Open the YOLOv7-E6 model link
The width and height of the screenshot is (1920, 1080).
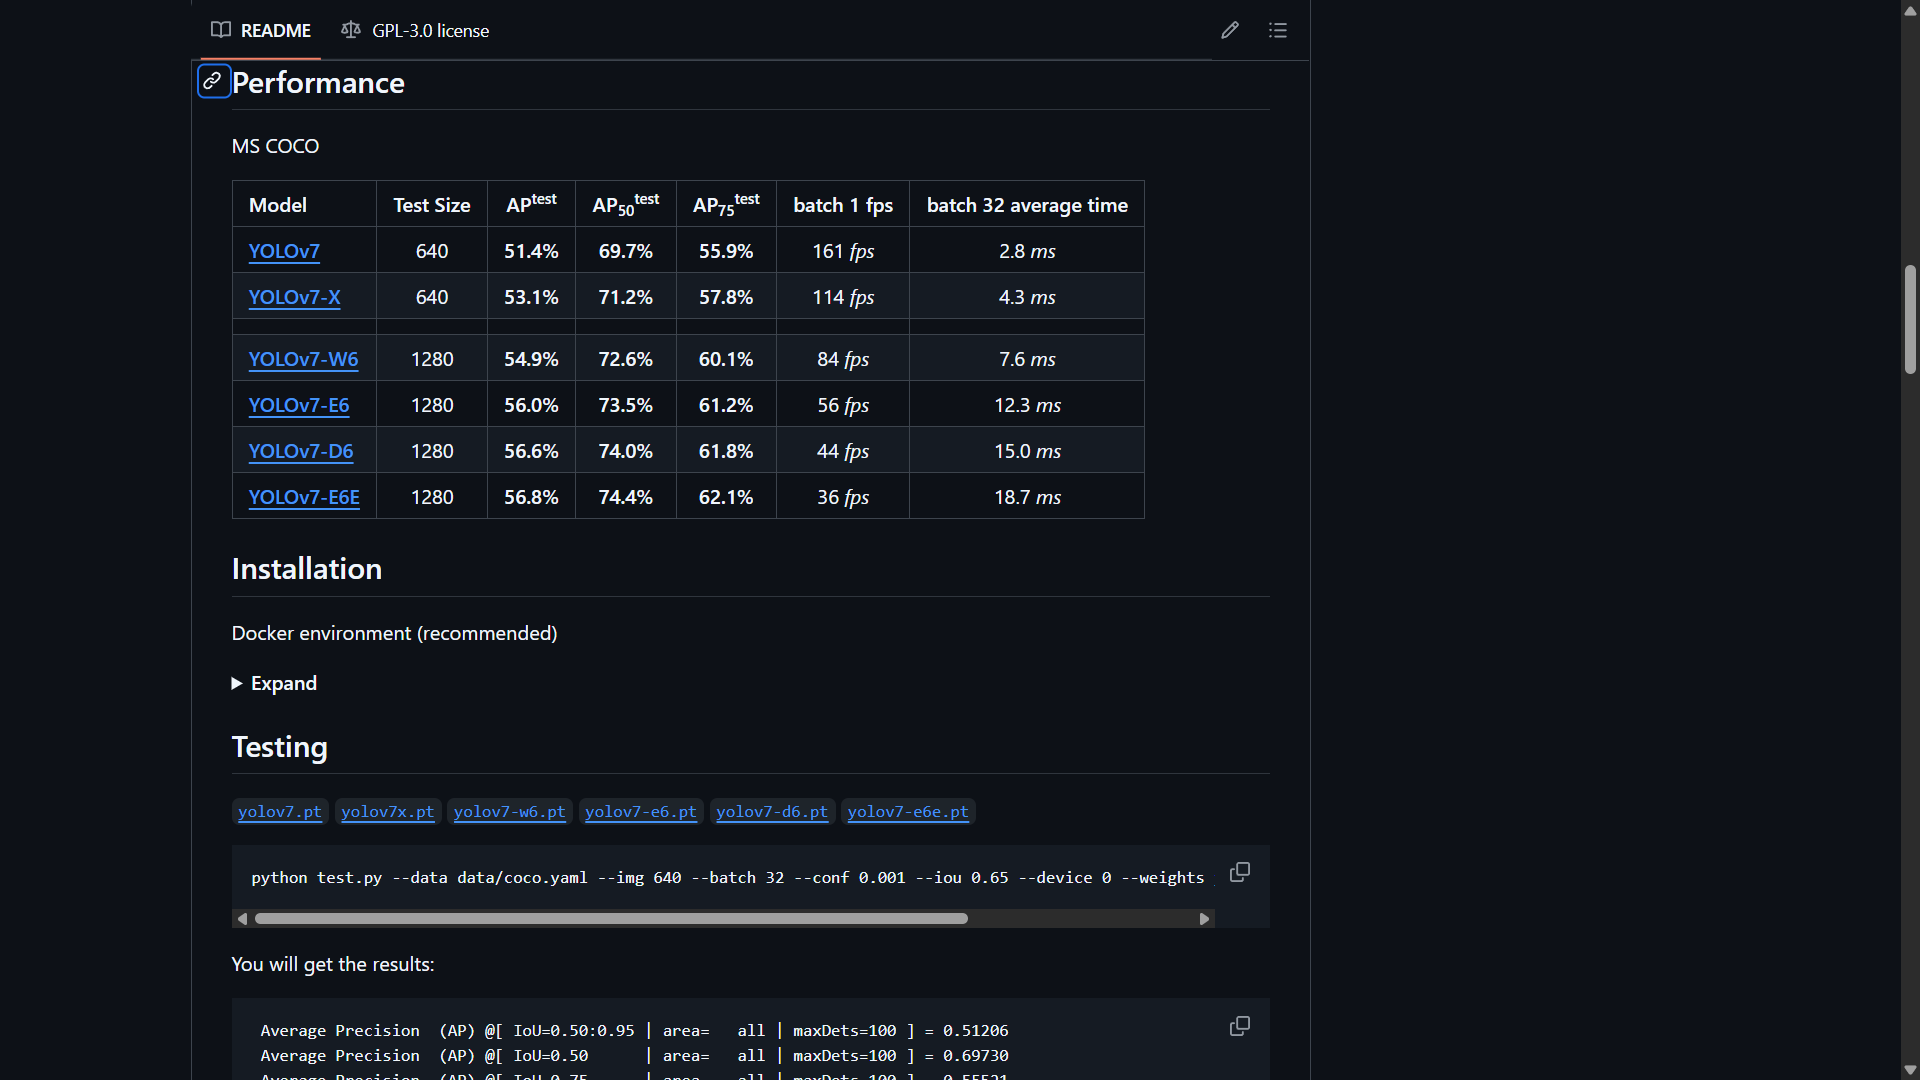(299, 405)
